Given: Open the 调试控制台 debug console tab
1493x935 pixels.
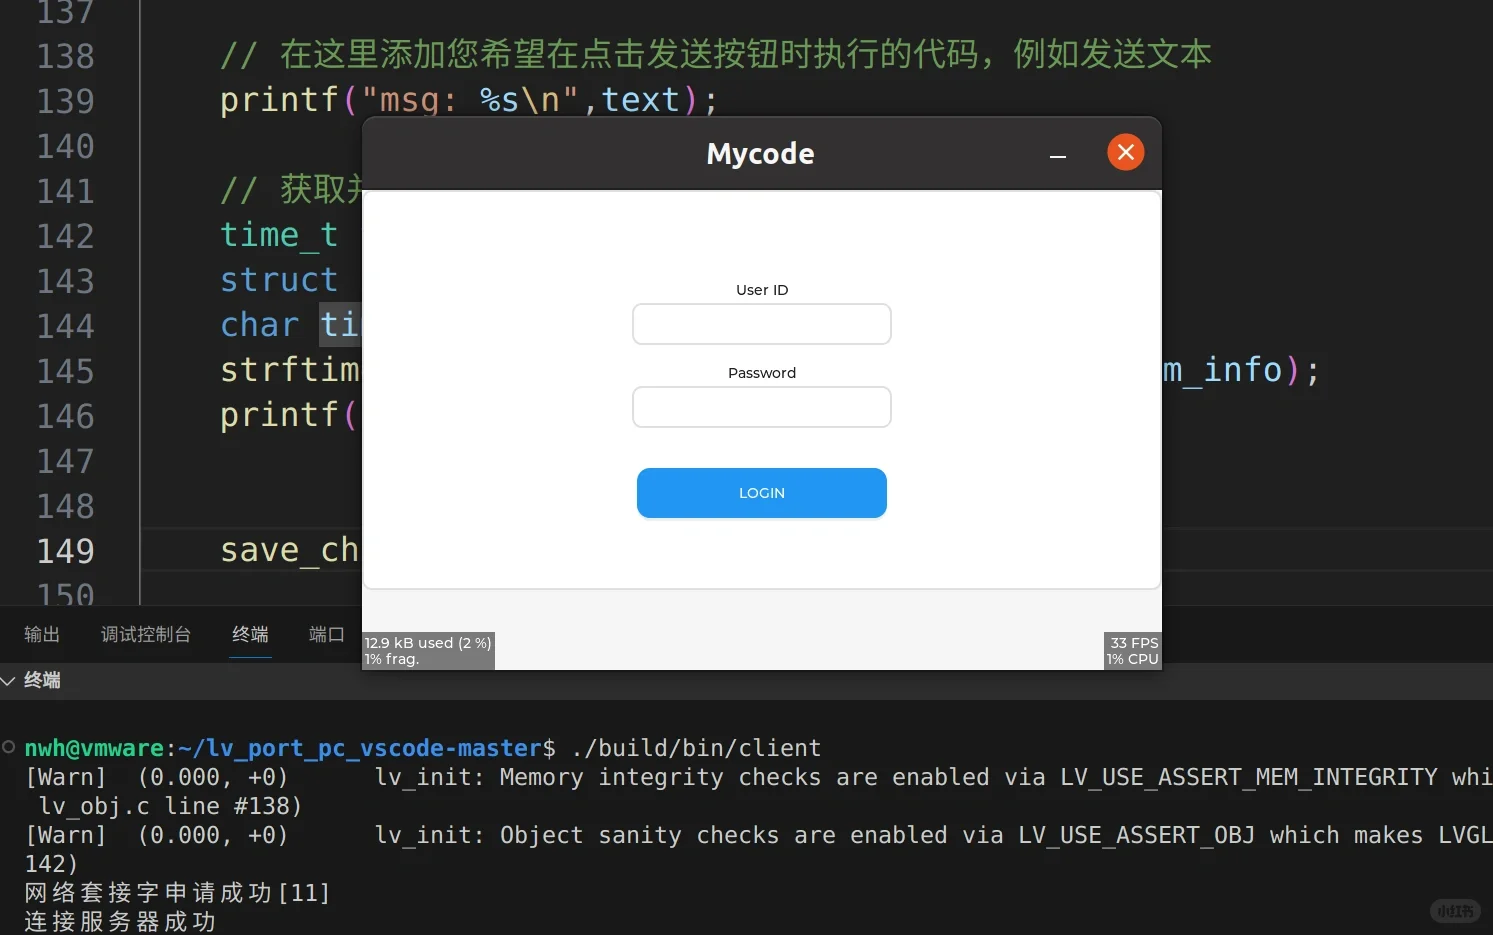Looking at the screenshot, I should tap(145, 634).
